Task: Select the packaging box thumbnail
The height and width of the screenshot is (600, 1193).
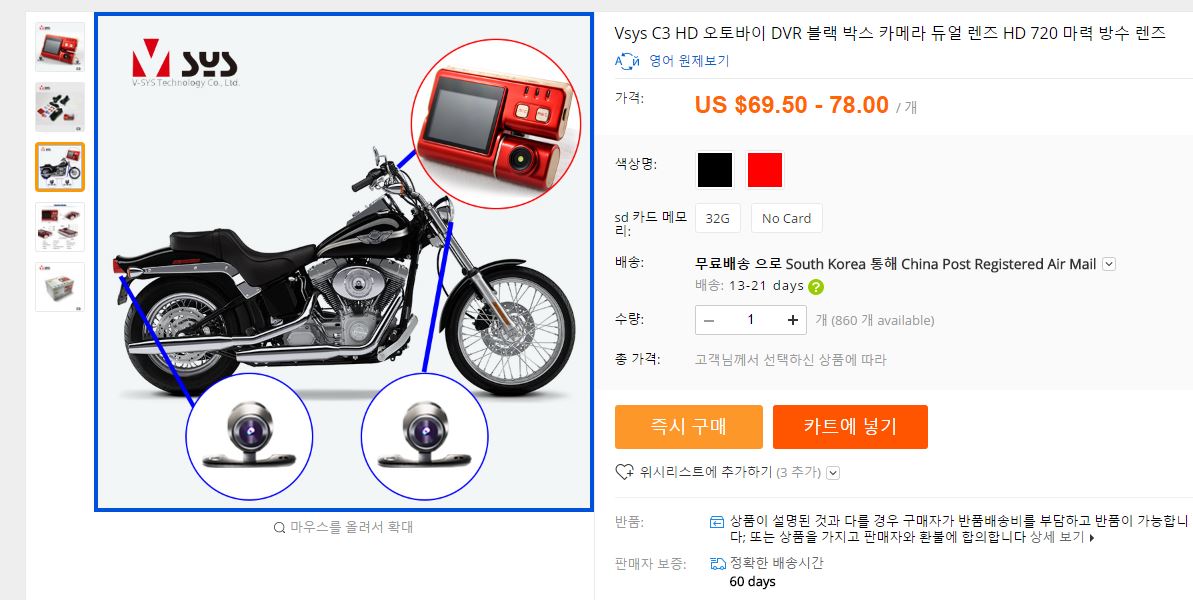Action: pos(60,287)
